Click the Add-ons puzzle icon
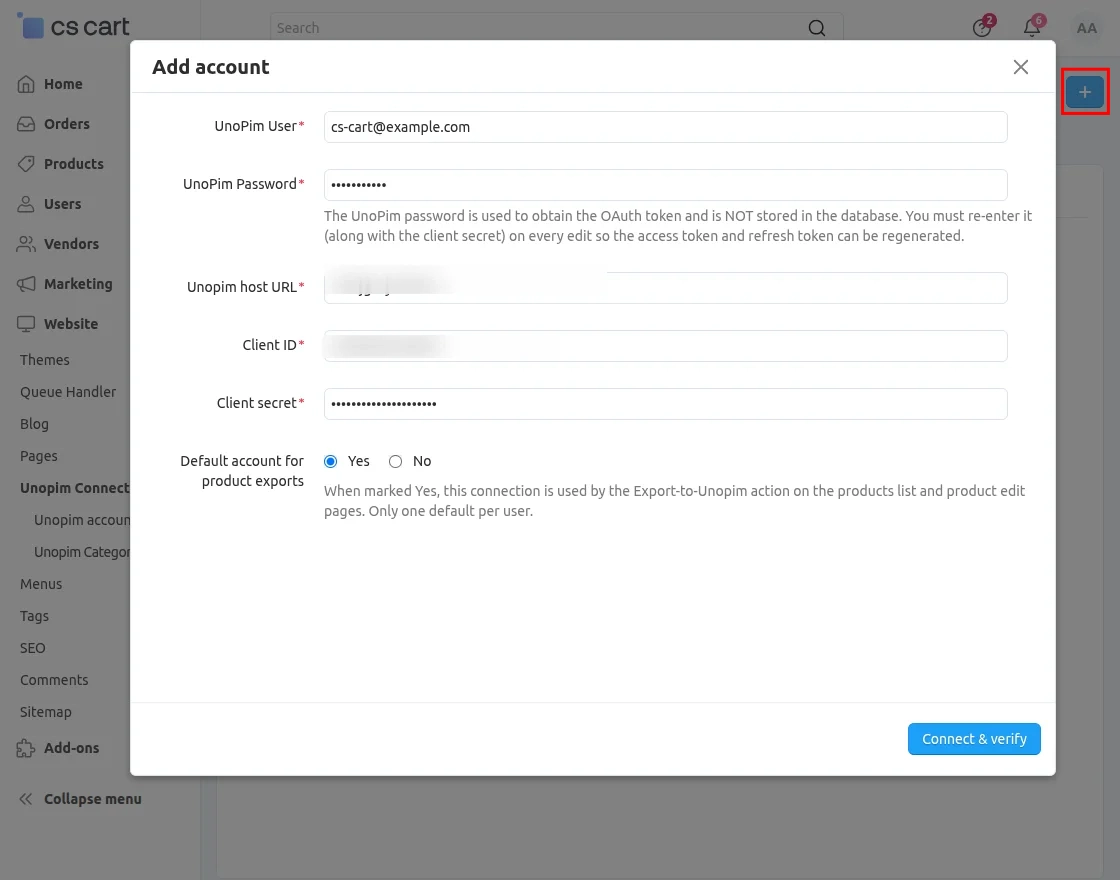 [x=26, y=749]
